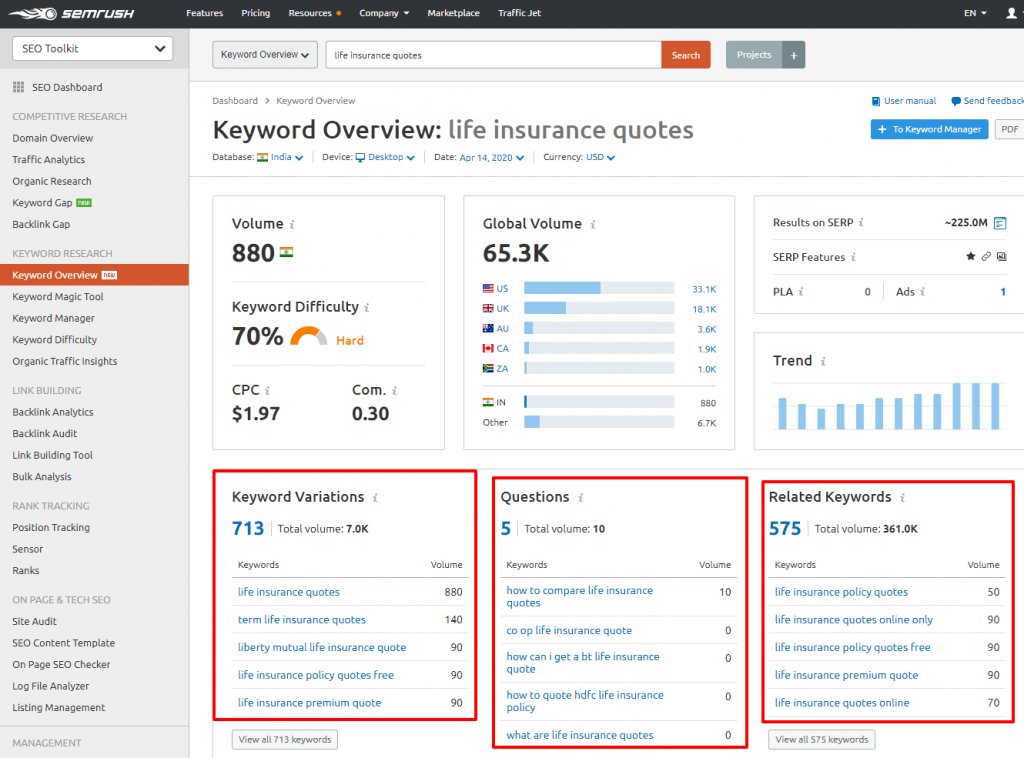Screen dimensions: 1024x758
Task: Open the Database India dropdown
Action: [x=280, y=157]
